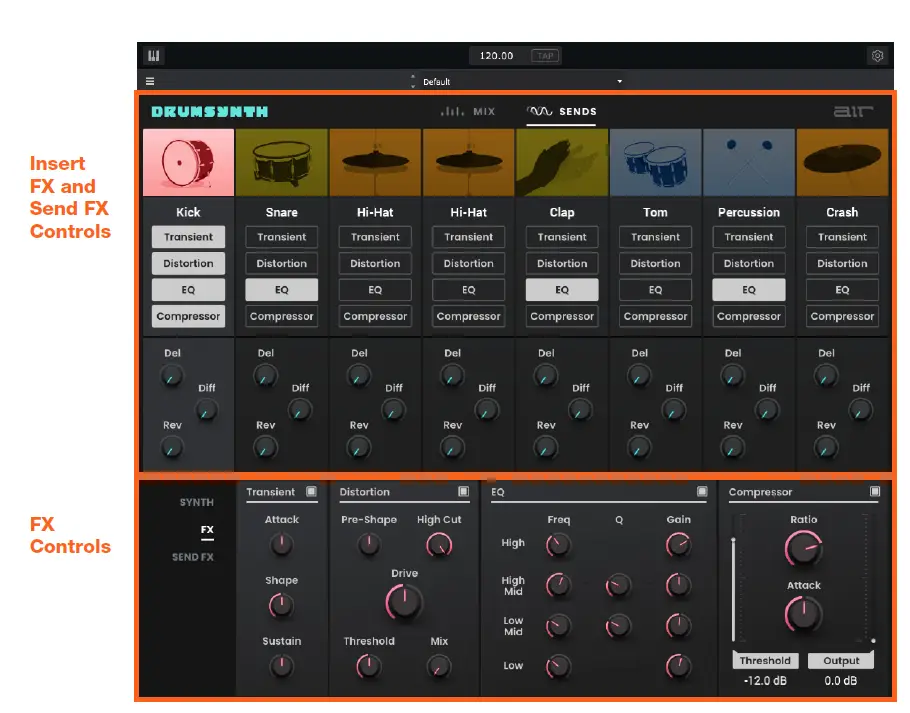Open the SEND FX tab
Image resolution: width=910 pixels, height=713 pixels.
pyautogui.click(x=191, y=558)
